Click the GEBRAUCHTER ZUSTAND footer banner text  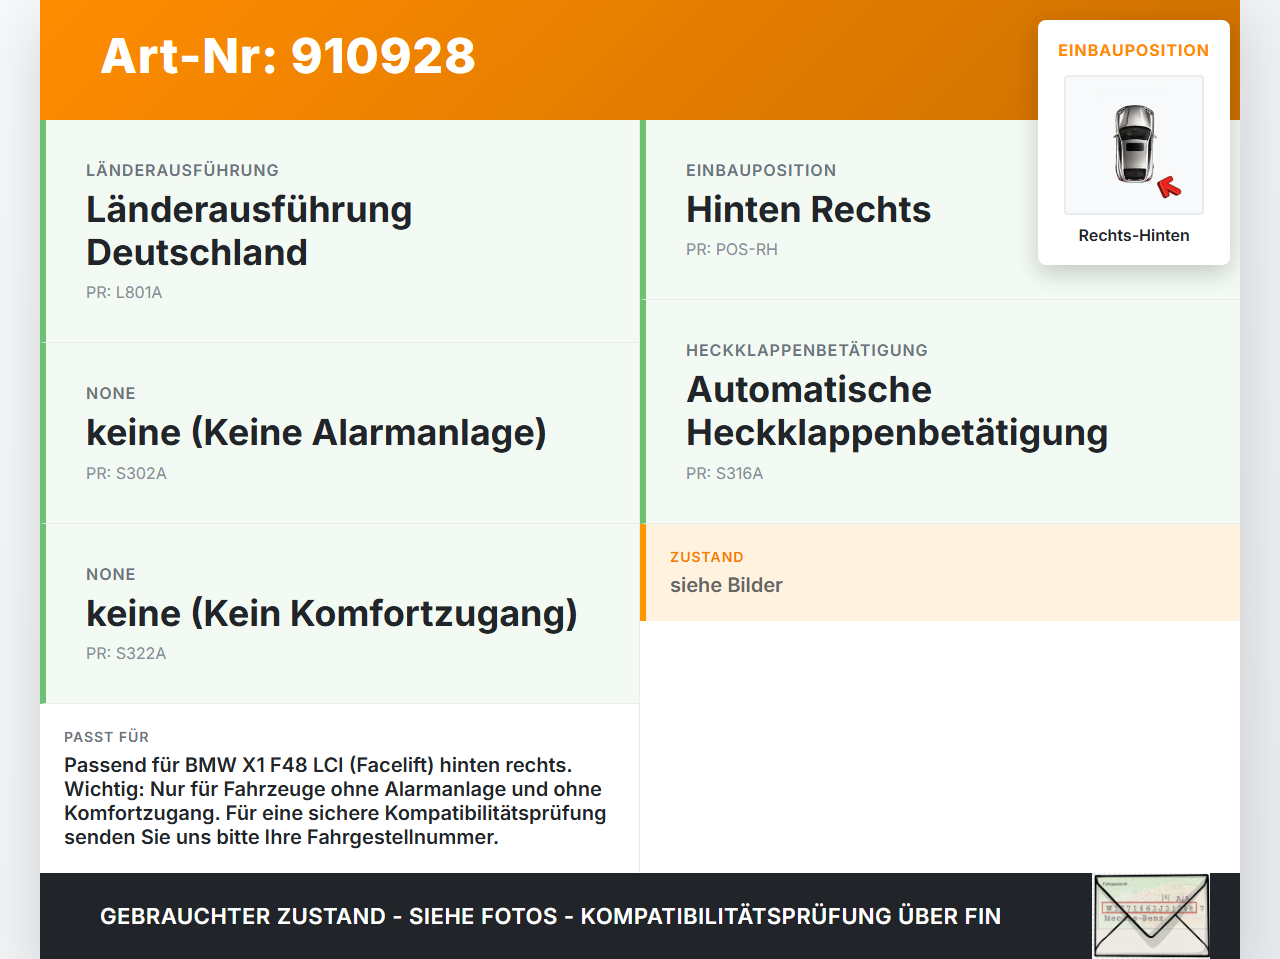click(550, 916)
